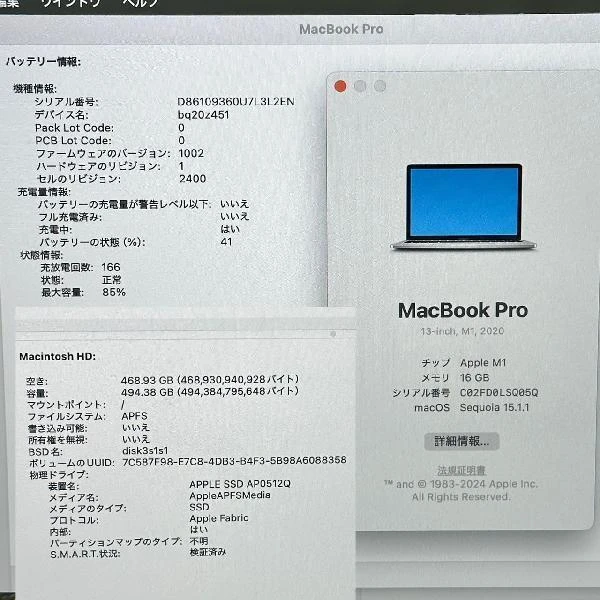Screen dimensions: 600x600
Task: Select the chip value Apple M1
Action: tap(483, 363)
